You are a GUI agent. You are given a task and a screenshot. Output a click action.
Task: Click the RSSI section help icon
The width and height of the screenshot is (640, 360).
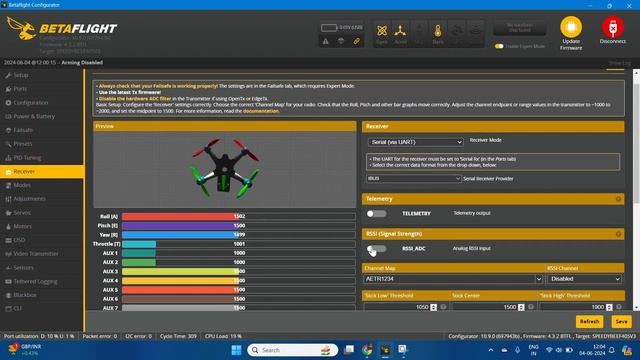[618, 234]
